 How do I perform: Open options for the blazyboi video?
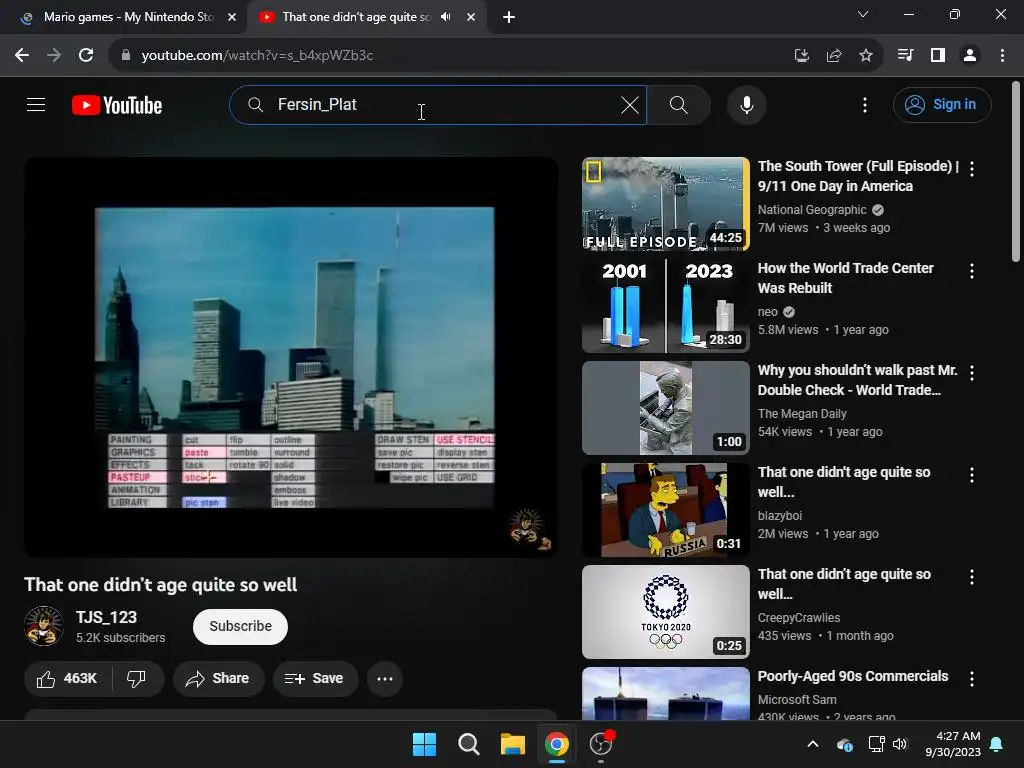(972, 475)
